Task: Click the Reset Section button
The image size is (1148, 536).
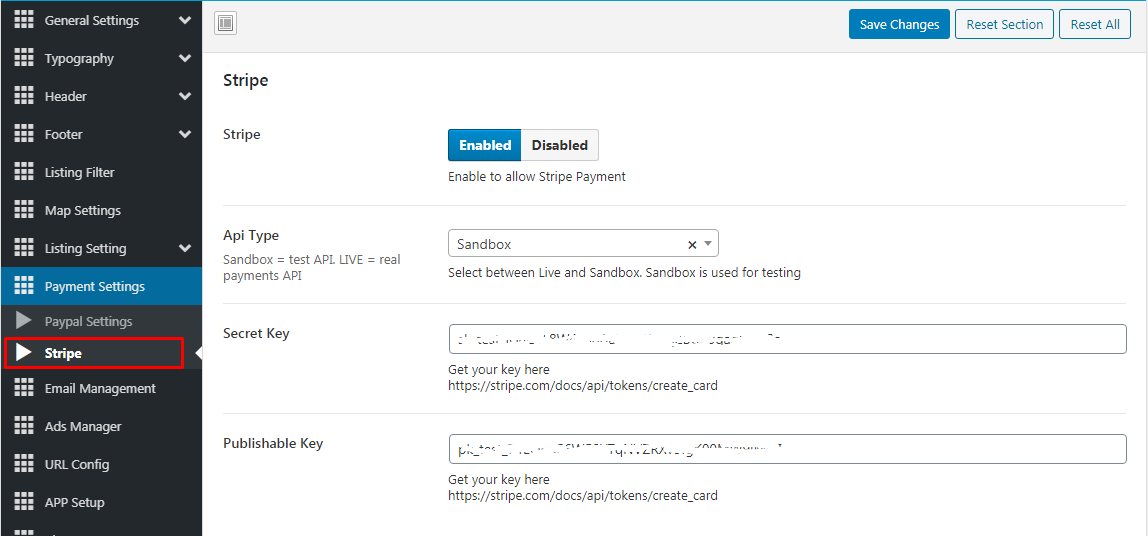Action: (x=1004, y=24)
